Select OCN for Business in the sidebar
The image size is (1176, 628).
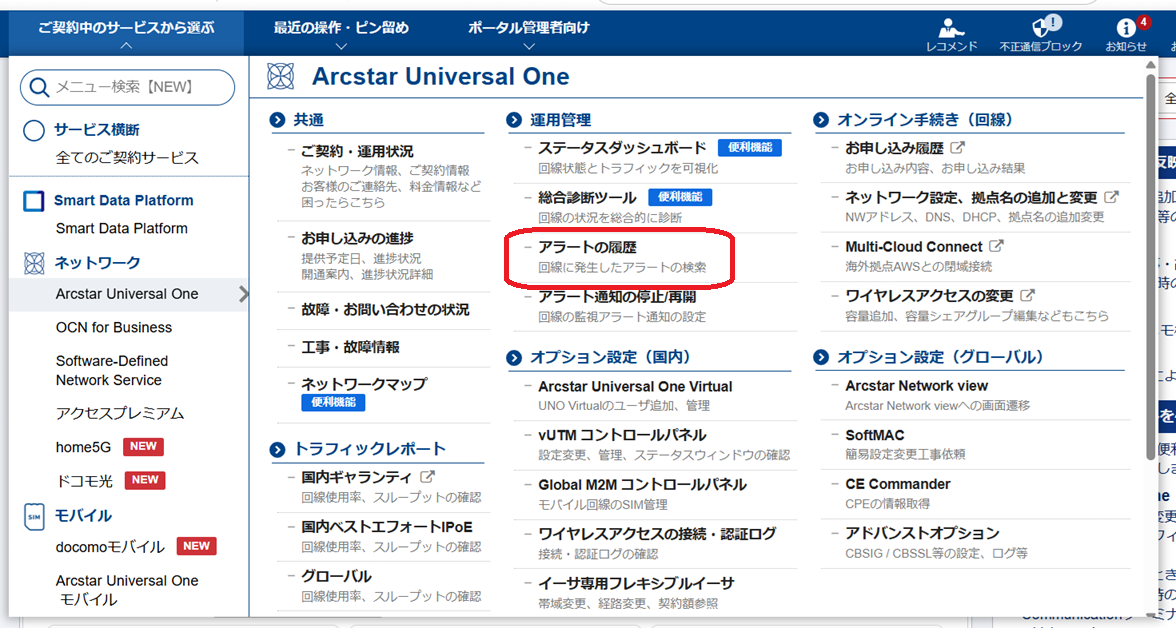point(114,328)
